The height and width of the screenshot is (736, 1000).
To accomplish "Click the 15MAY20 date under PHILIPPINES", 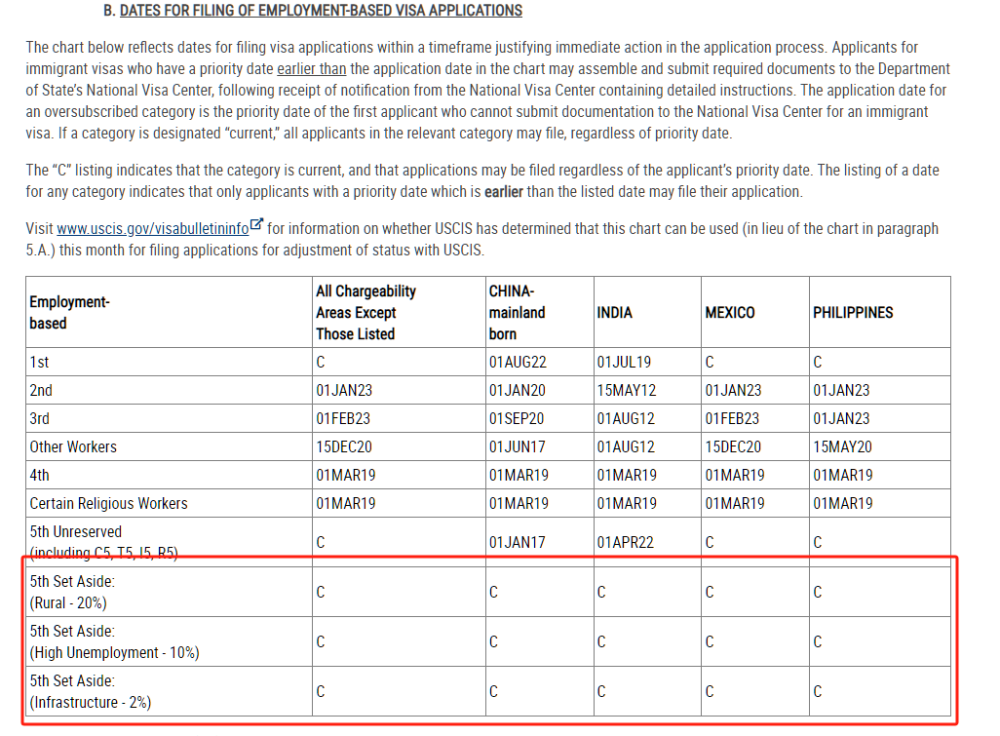I will [x=842, y=447].
